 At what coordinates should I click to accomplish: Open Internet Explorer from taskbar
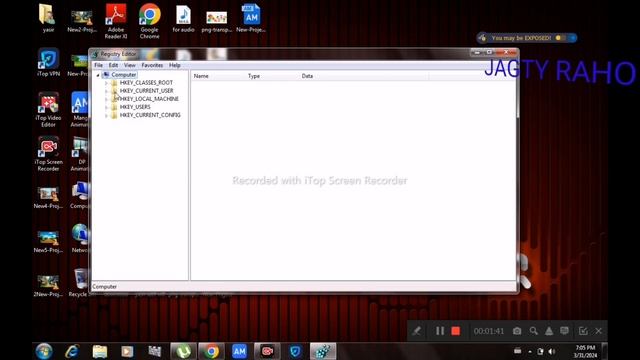tap(72, 351)
